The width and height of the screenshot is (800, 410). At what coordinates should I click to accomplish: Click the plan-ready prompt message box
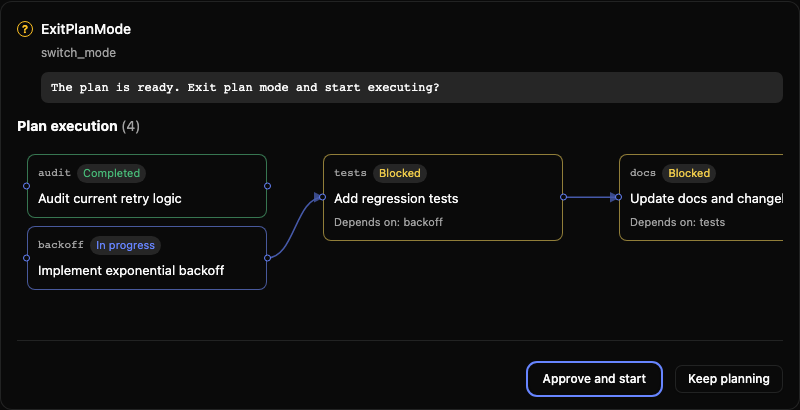click(412, 87)
